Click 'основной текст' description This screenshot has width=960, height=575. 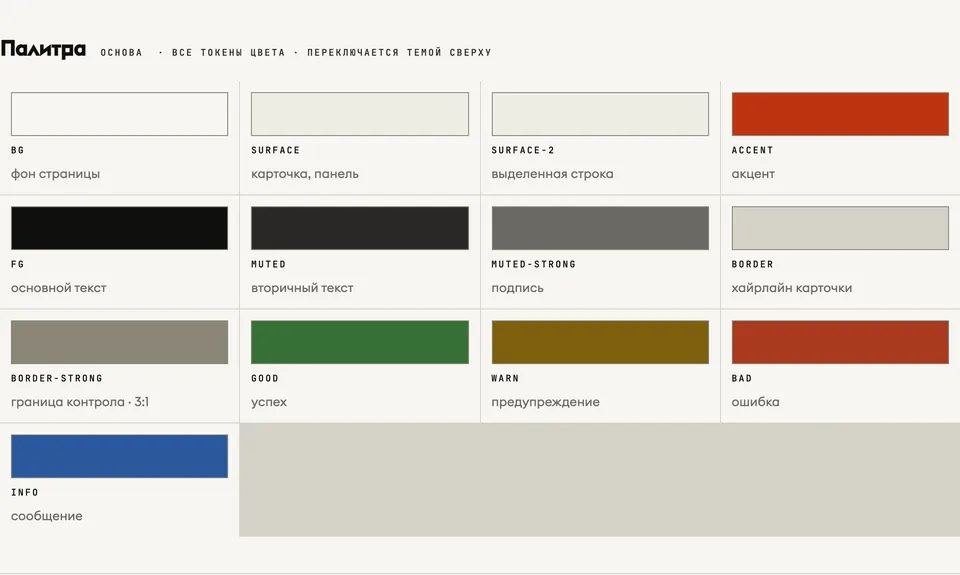(x=59, y=288)
